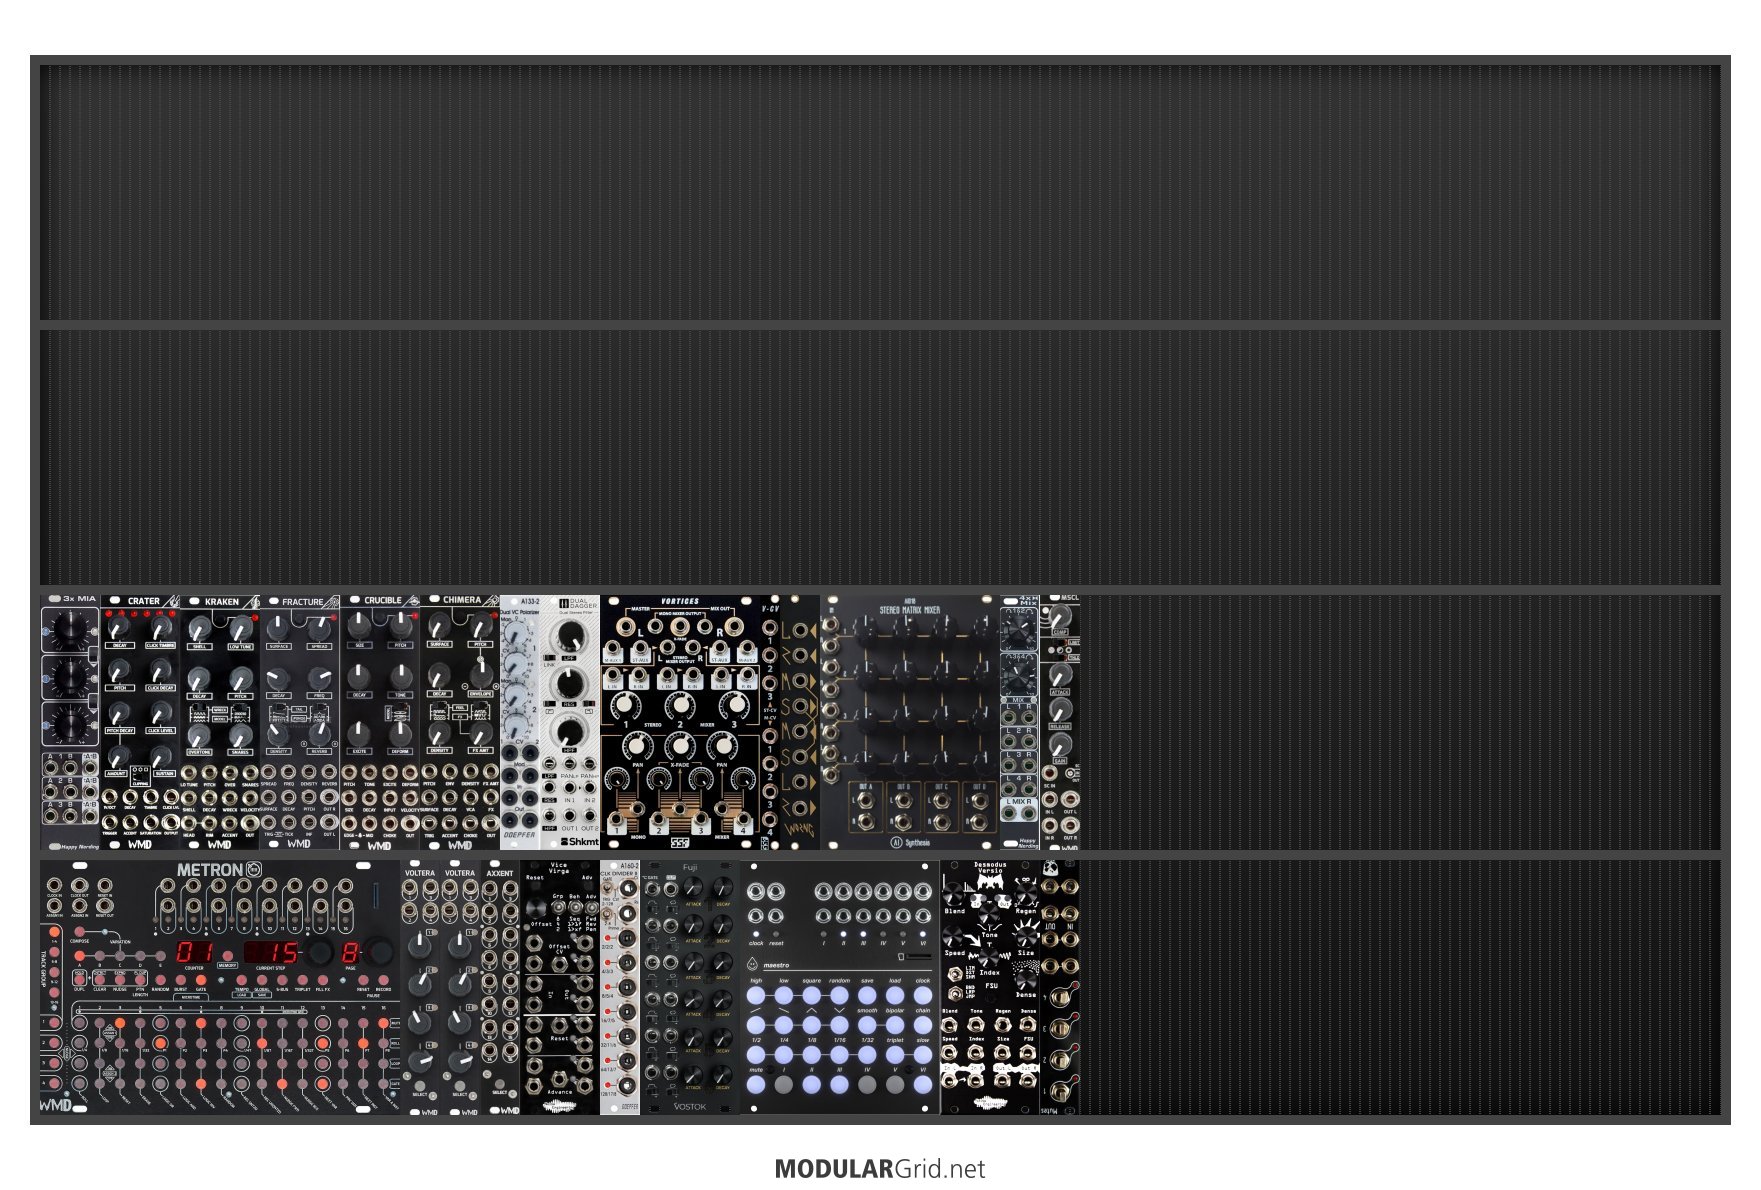Open the Metron sequencer title

click(x=210, y=870)
